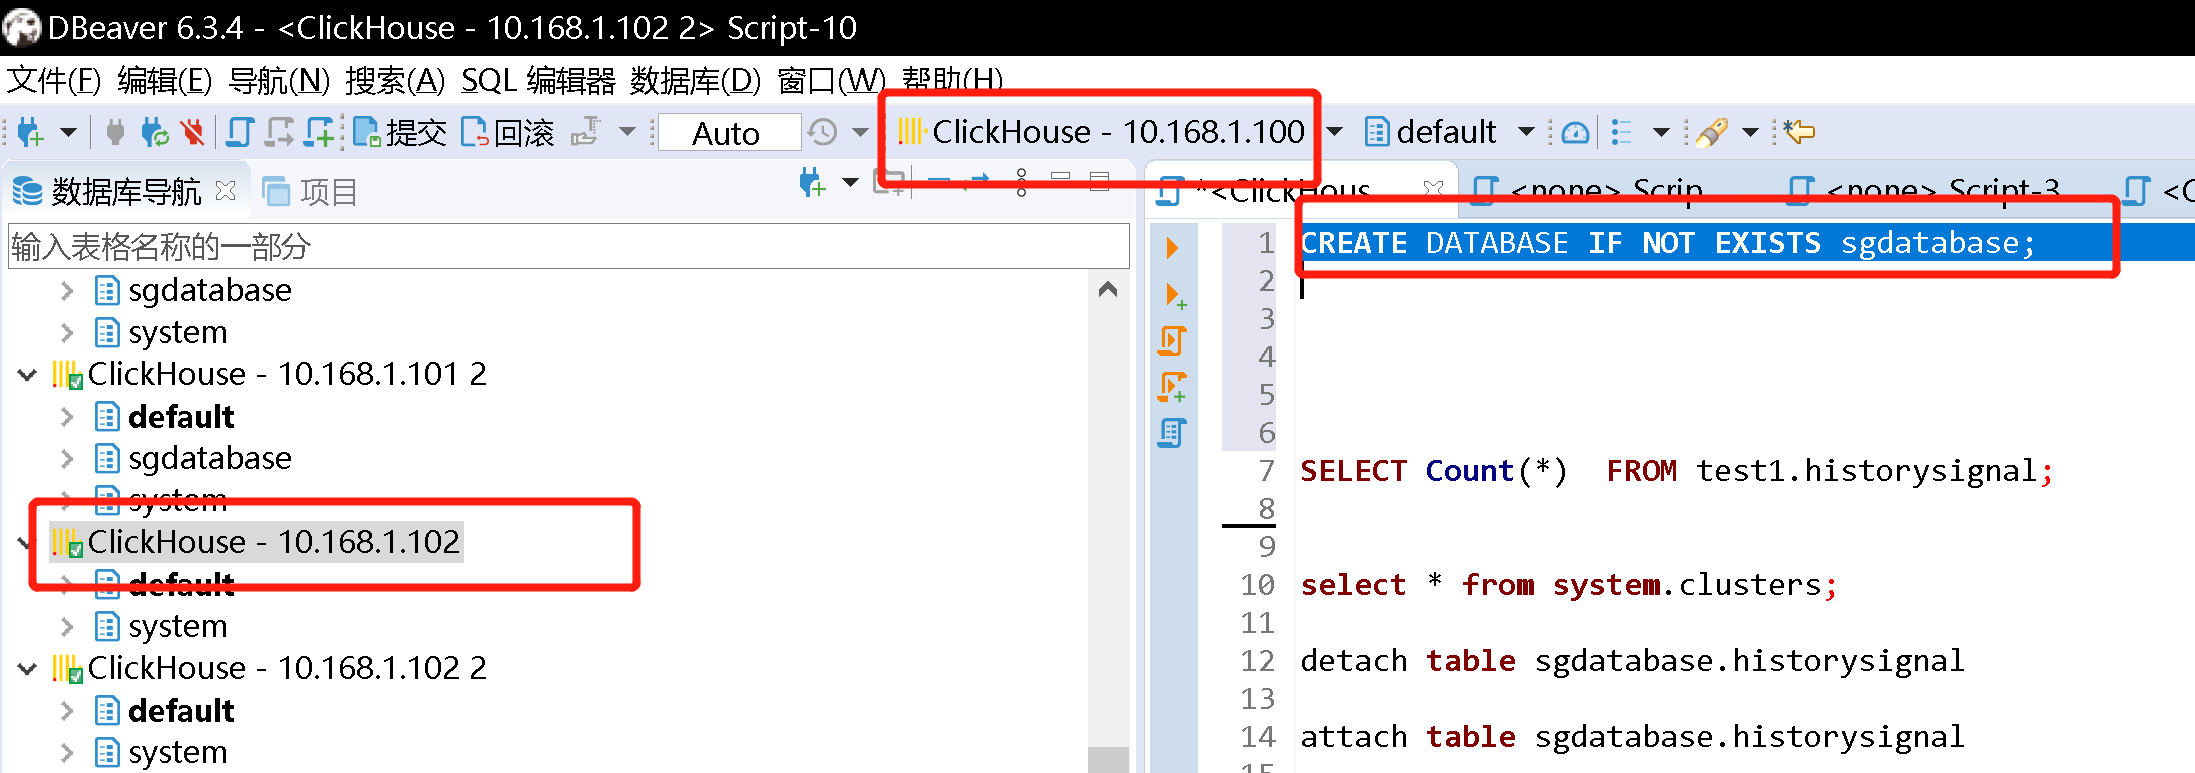Click the active connection ClickHouse - 10.168.1.100 selector
Viewport: 2195px width, 773px height.
(x=1101, y=131)
